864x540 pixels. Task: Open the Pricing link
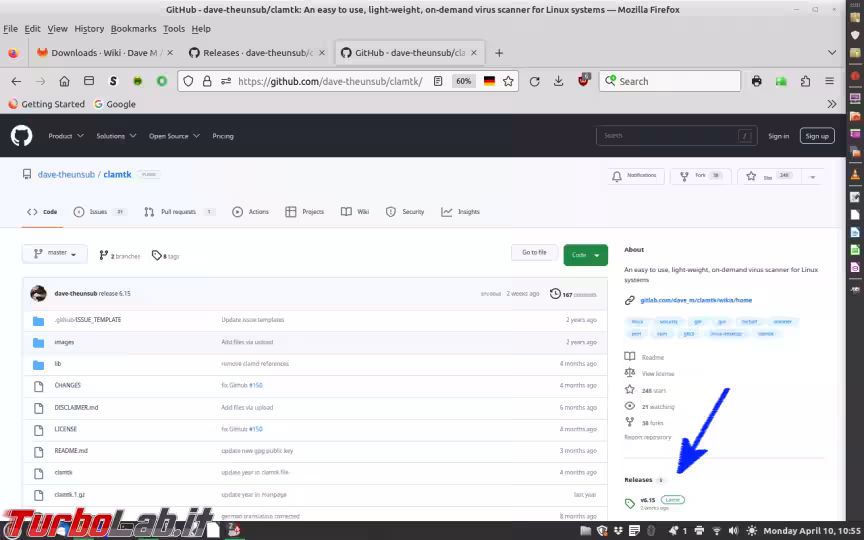(223, 136)
